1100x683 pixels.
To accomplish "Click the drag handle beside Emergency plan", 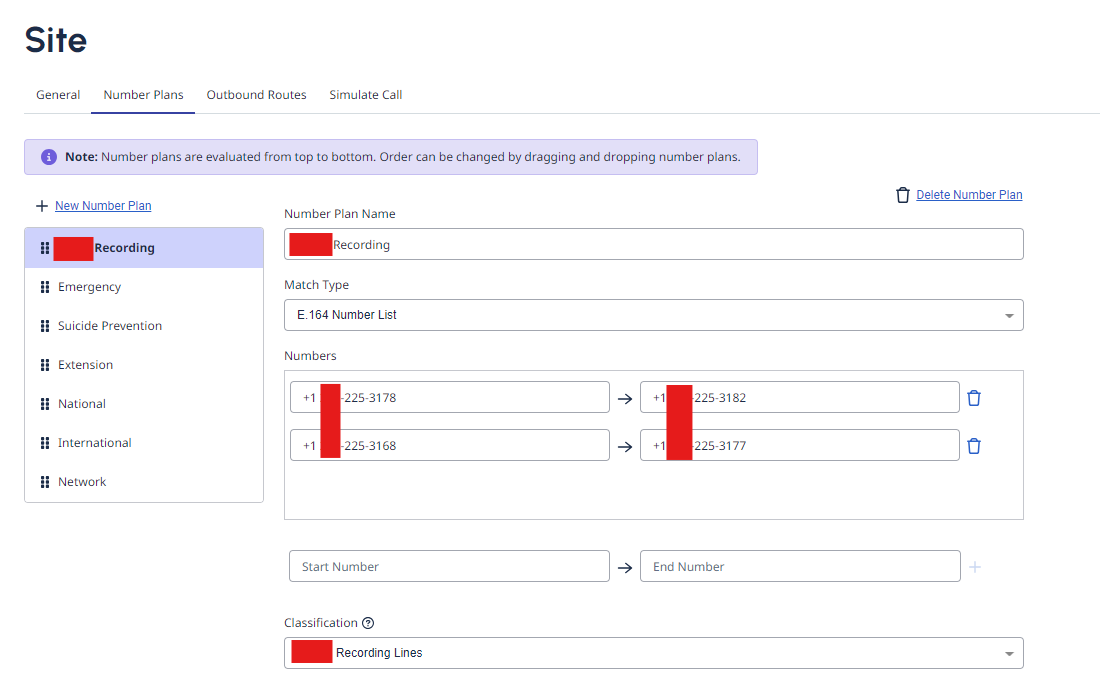I will [x=45, y=287].
